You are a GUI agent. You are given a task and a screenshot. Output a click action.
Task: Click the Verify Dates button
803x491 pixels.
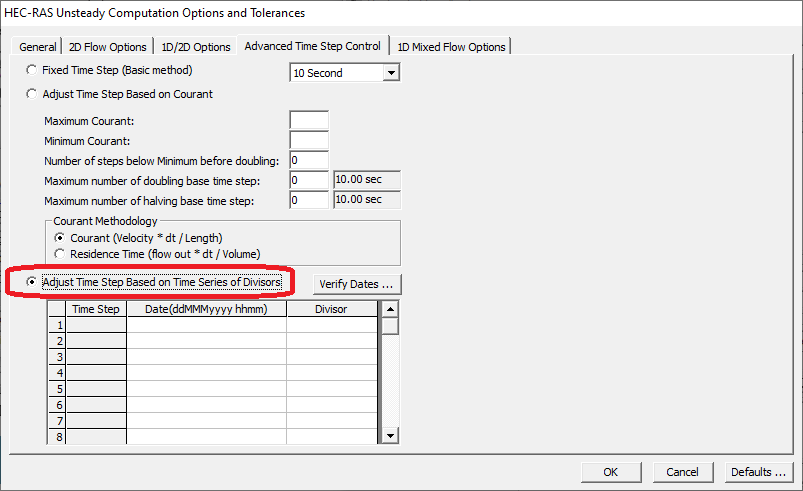point(357,284)
